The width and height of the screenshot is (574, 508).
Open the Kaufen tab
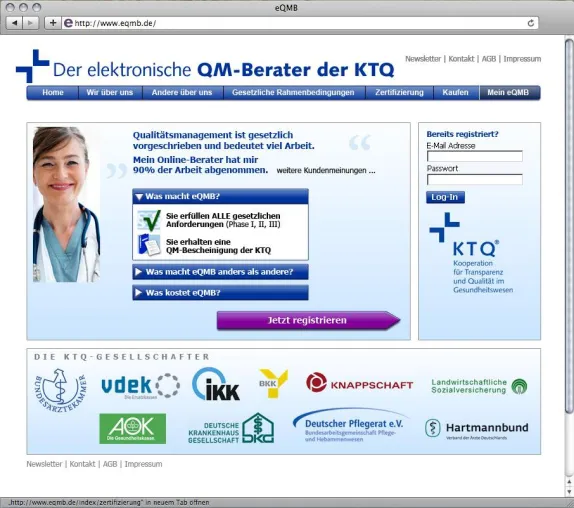coord(455,93)
